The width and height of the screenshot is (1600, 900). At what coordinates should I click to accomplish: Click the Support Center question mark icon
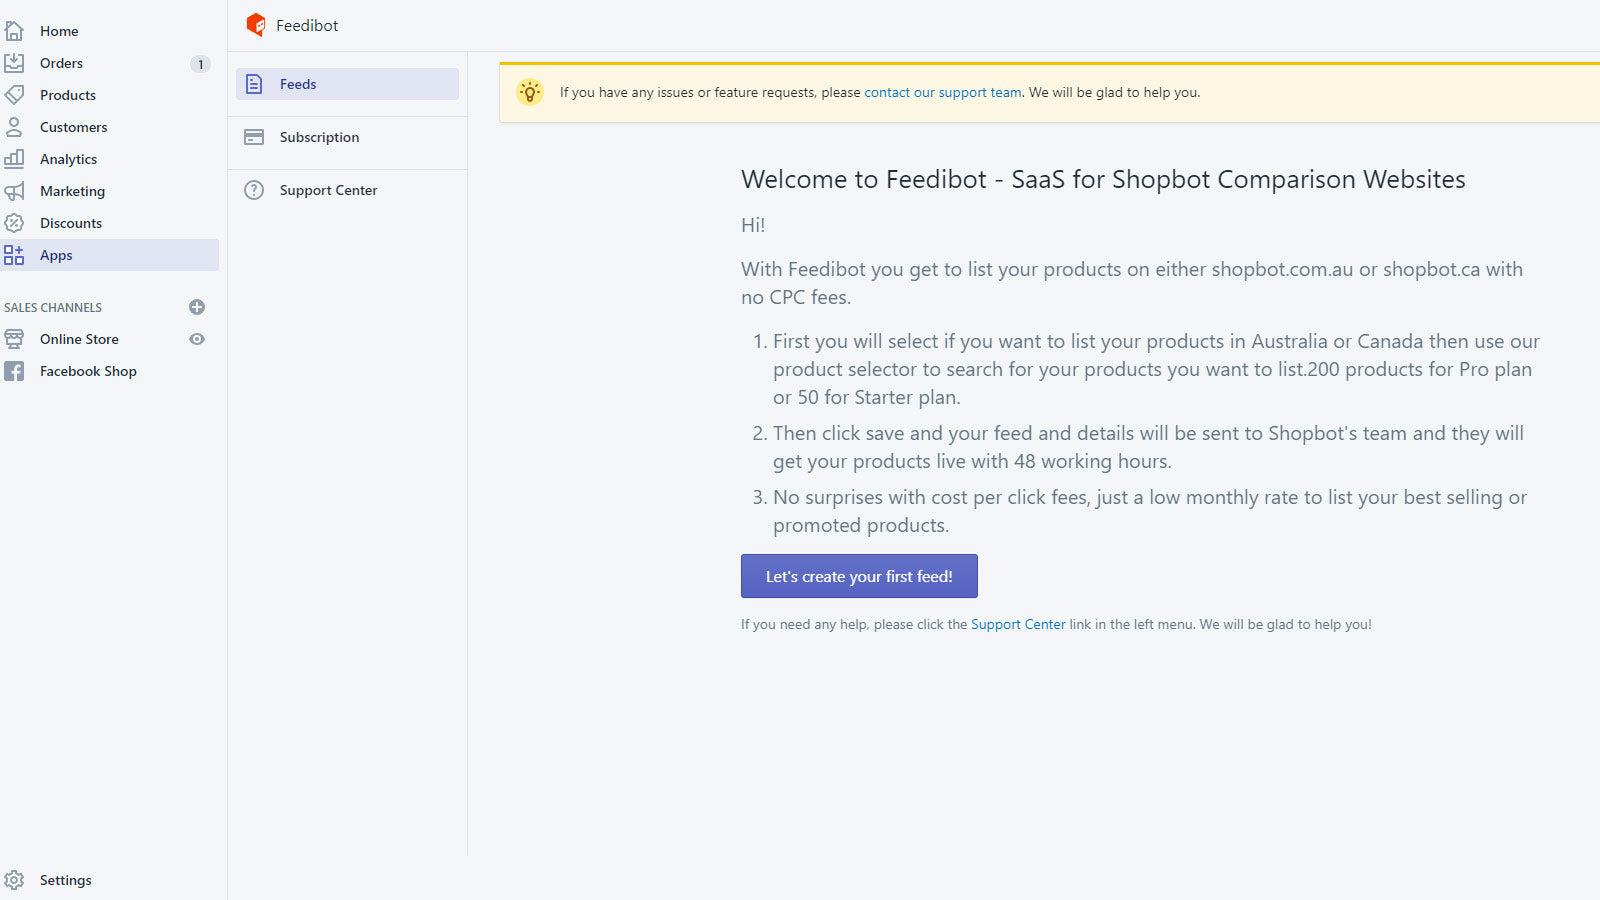254,190
